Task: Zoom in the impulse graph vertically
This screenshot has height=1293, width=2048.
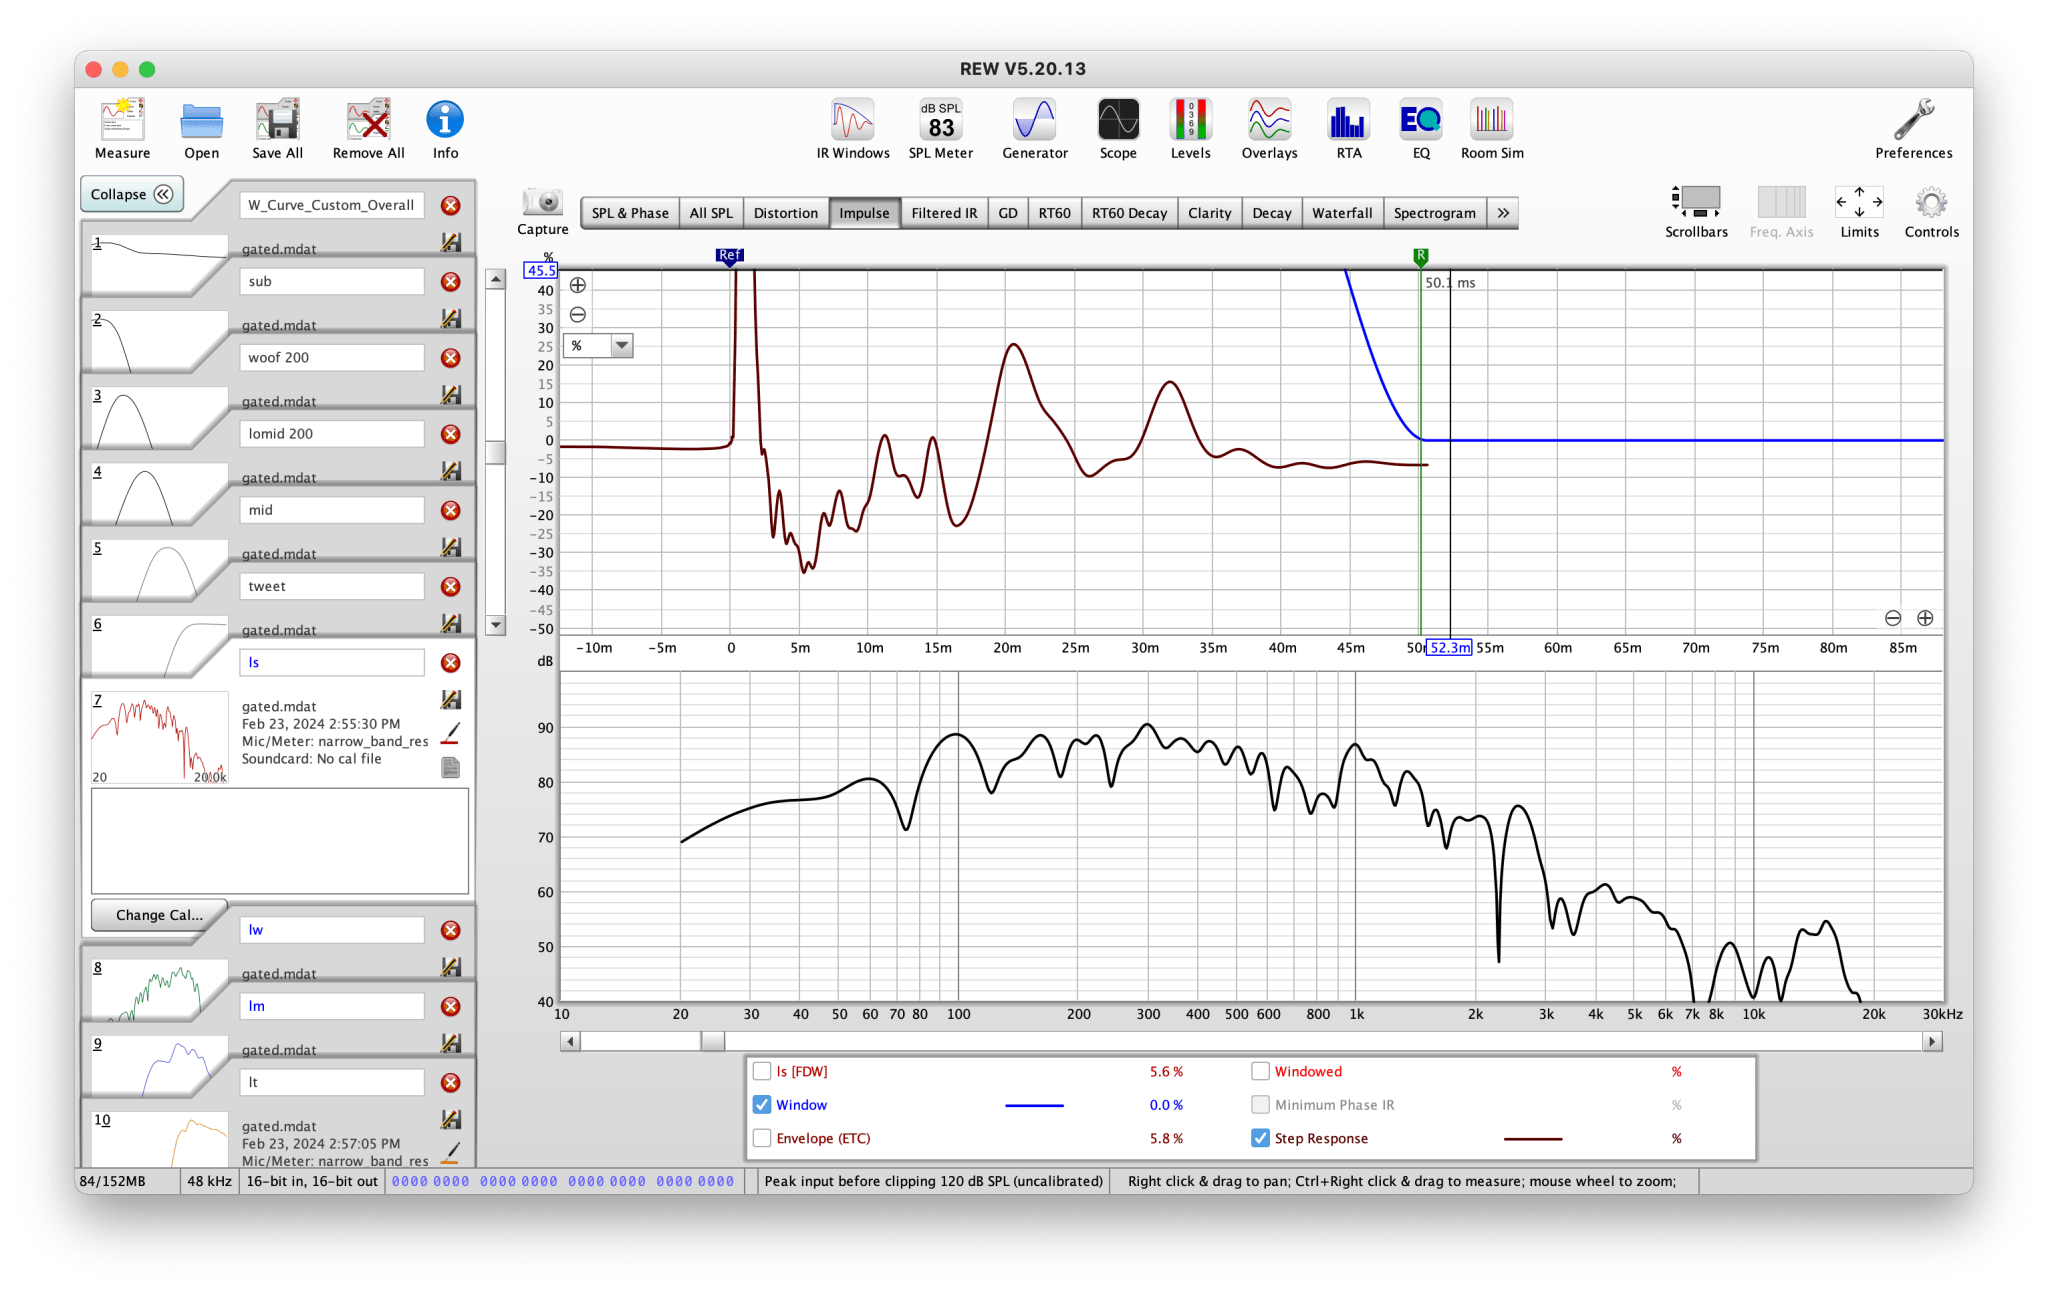Action: (x=578, y=285)
